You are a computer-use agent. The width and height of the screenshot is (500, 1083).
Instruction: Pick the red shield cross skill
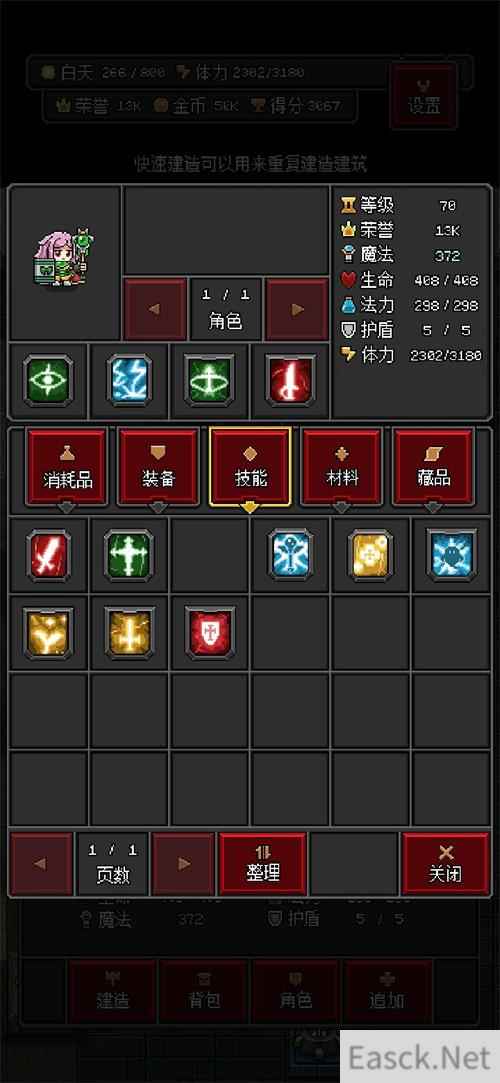(x=210, y=633)
